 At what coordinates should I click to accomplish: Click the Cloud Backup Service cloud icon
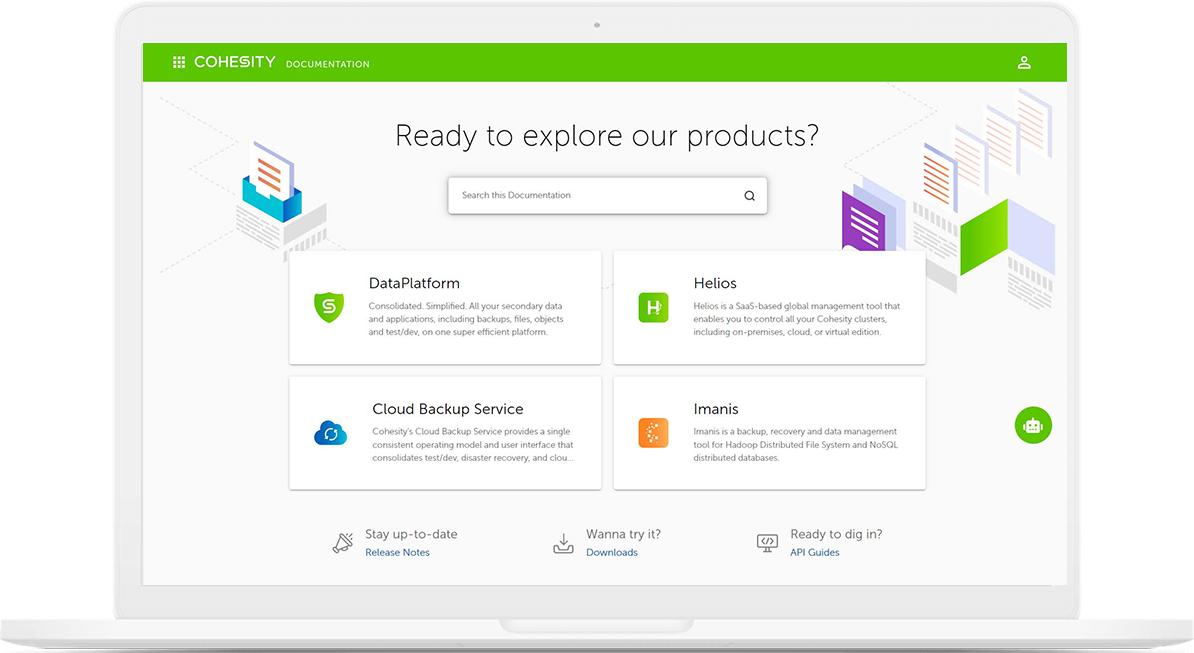pos(330,433)
